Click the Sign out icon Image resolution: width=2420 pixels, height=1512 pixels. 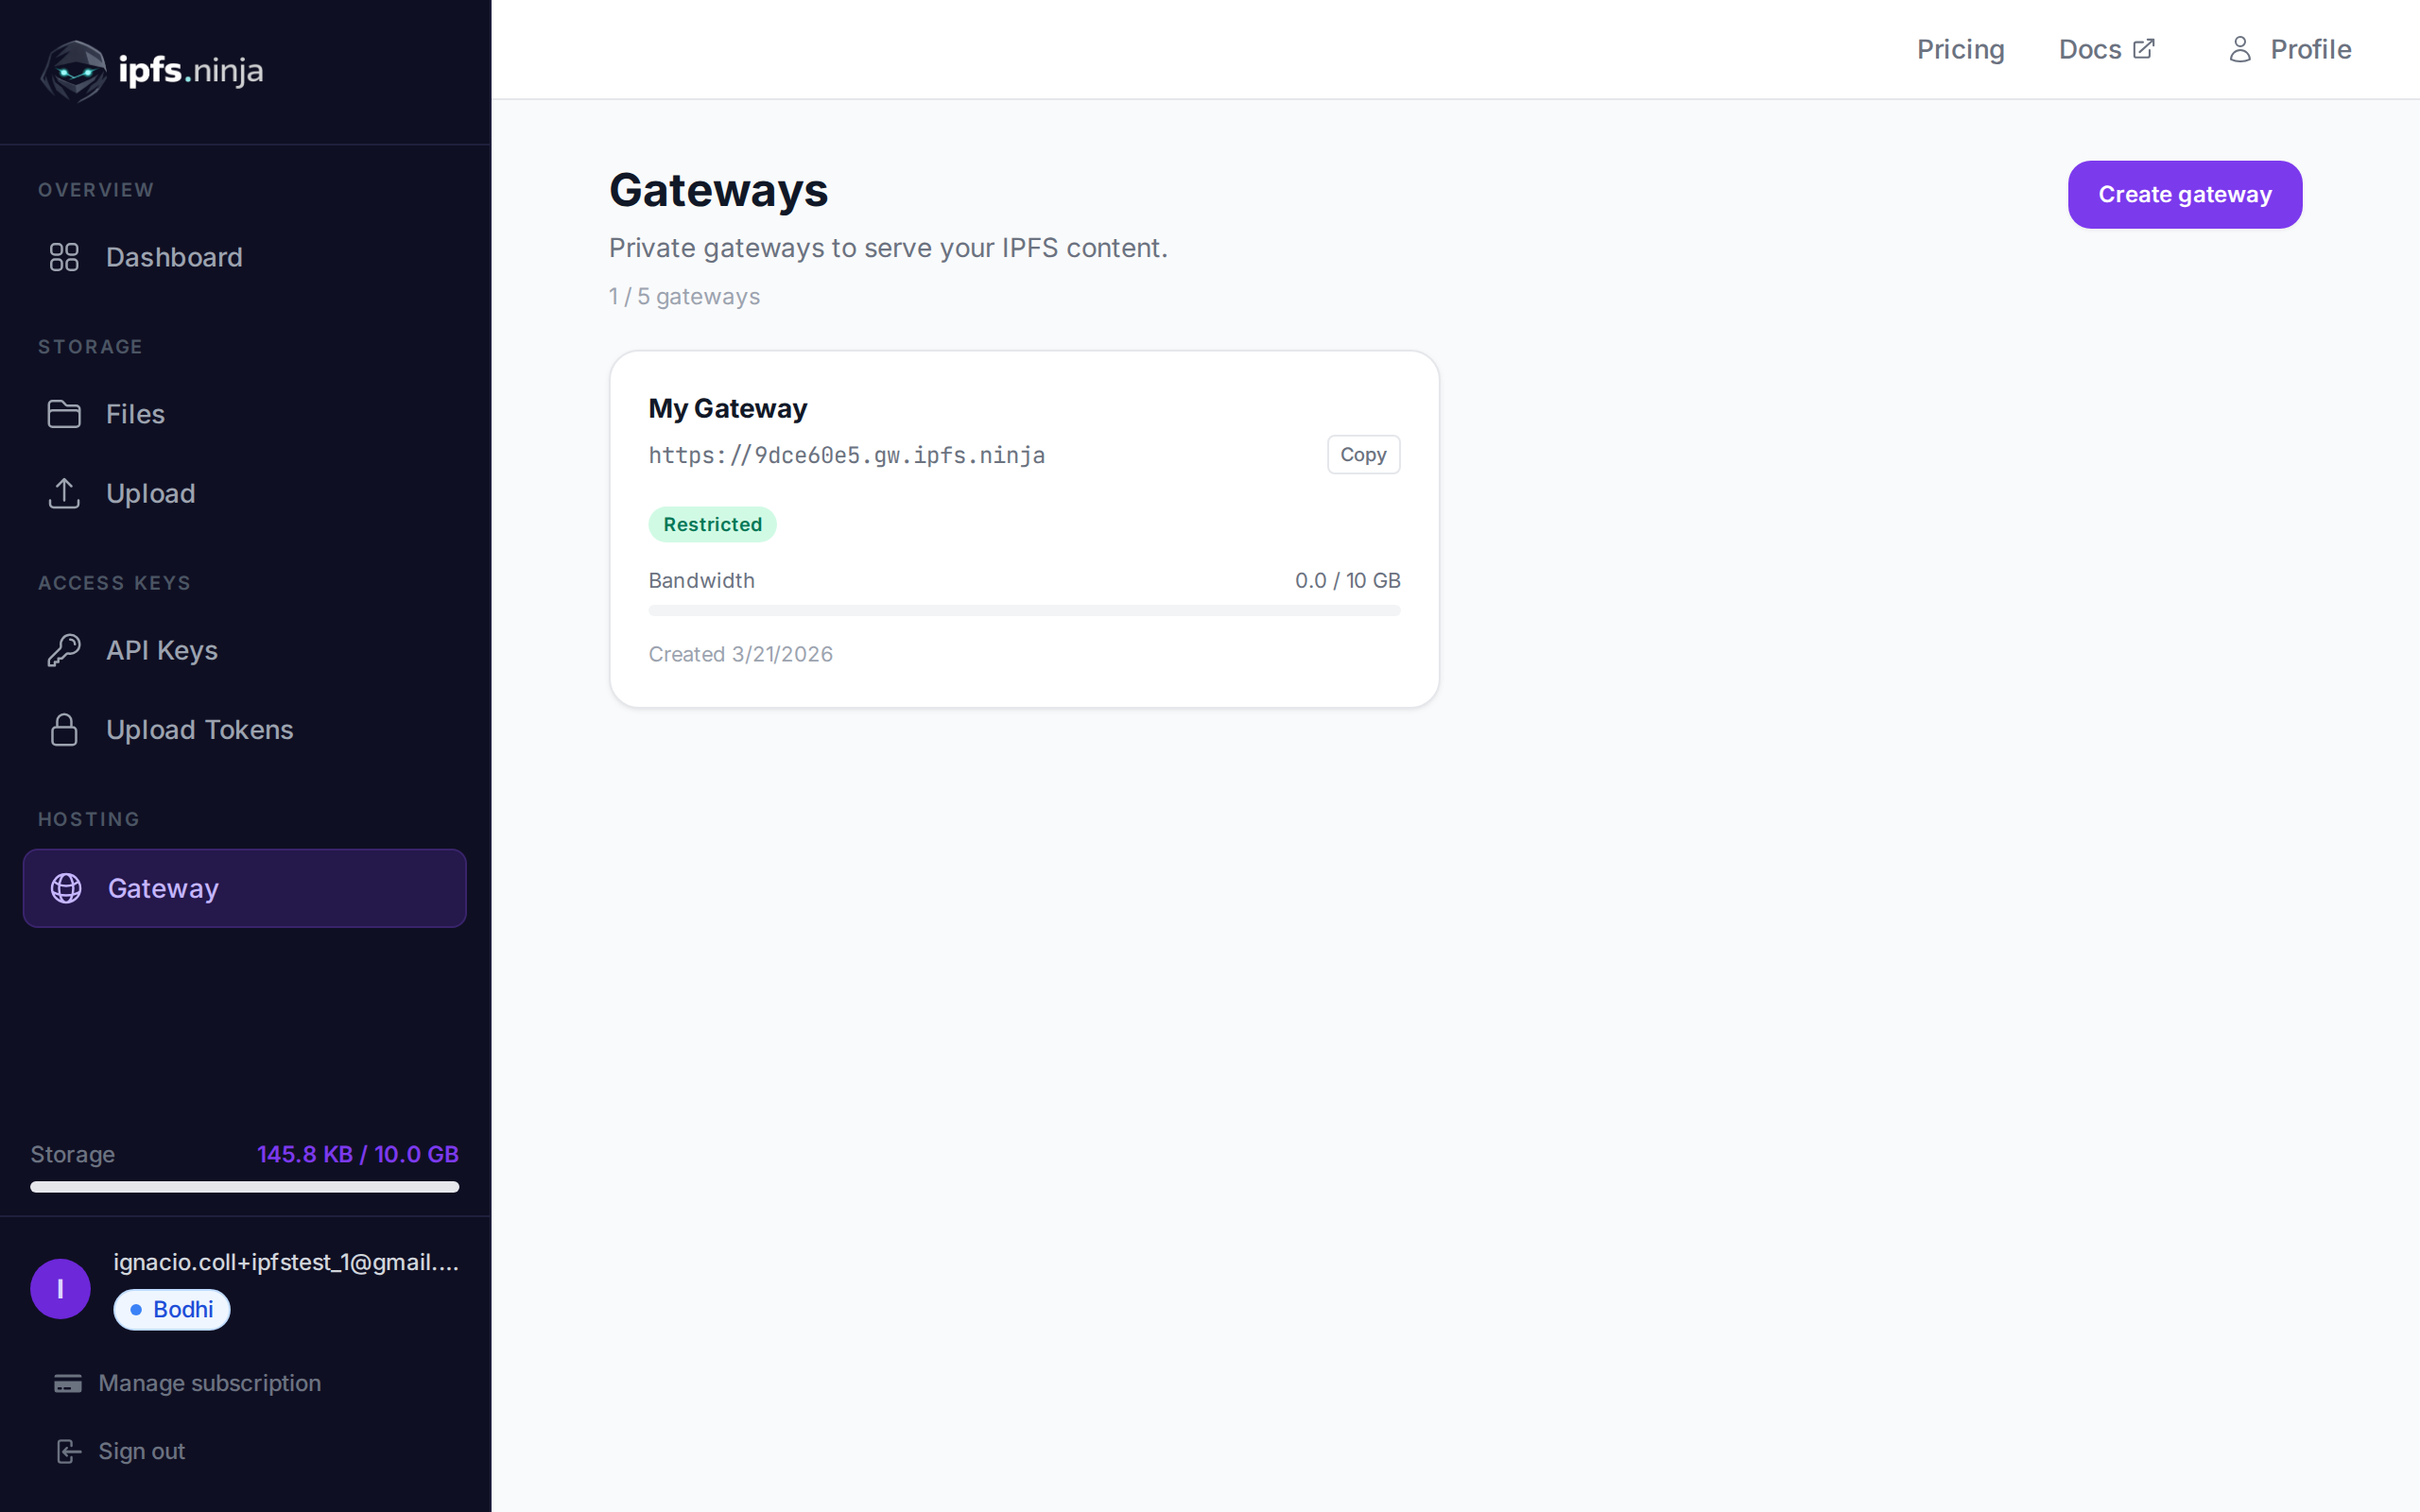coord(67,1450)
